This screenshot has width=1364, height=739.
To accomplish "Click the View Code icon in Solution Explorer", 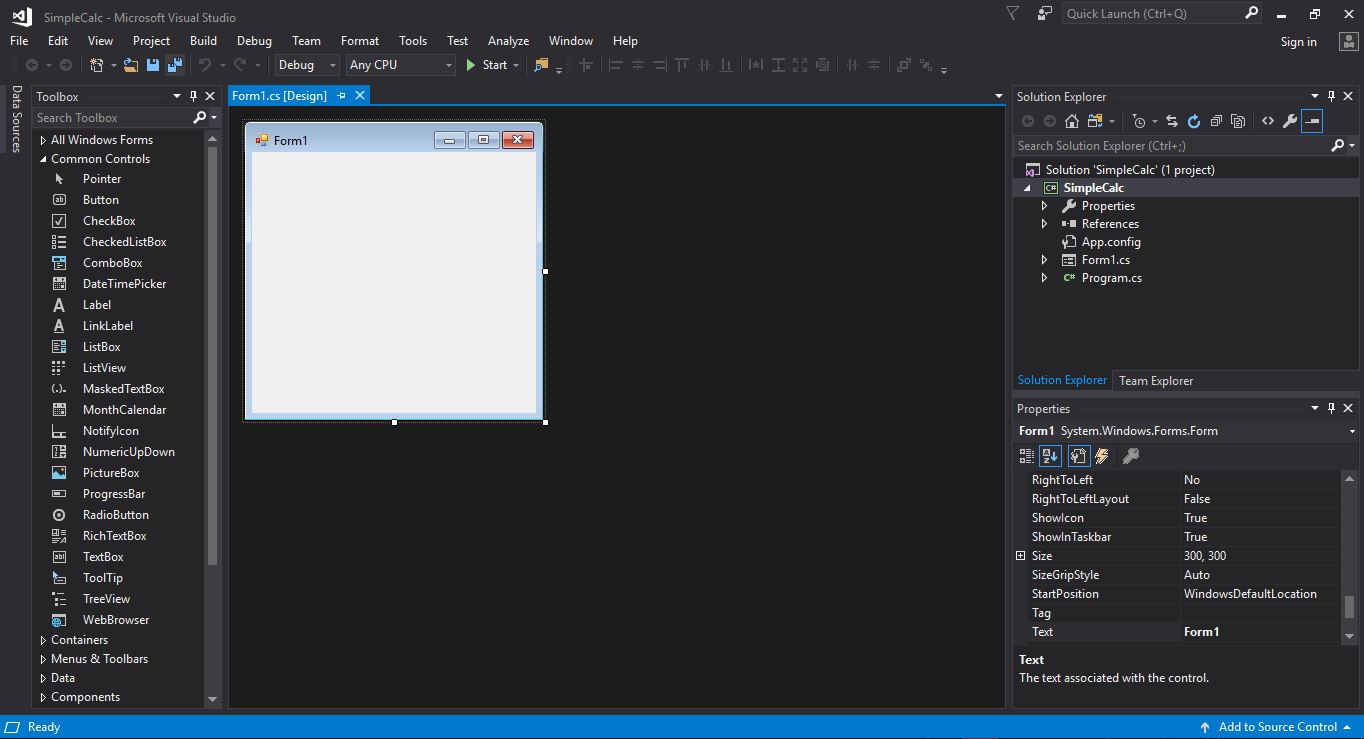I will [1267, 121].
